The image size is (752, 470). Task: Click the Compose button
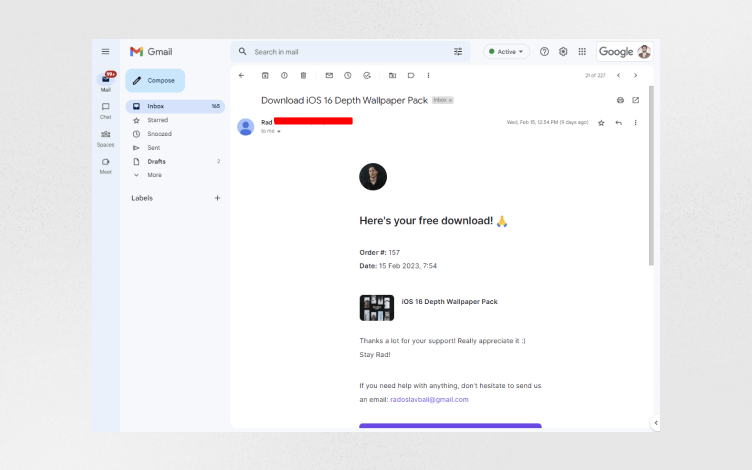point(155,81)
